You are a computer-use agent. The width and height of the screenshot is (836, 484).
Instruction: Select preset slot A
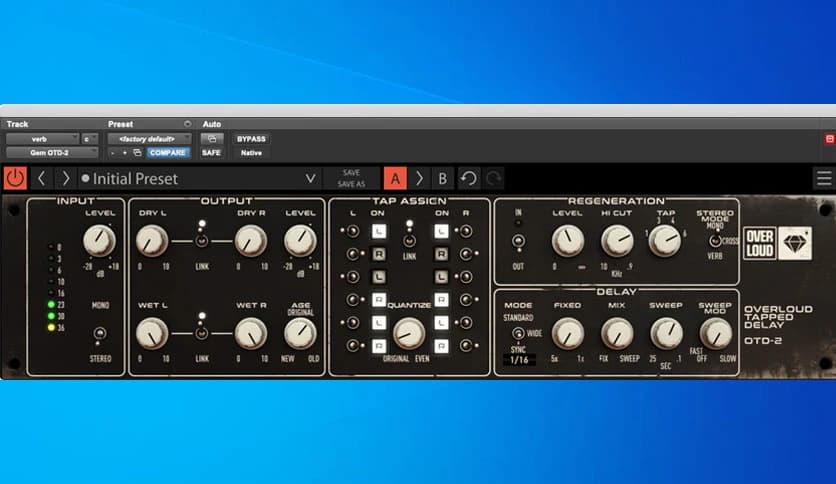pyautogui.click(x=395, y=178)
